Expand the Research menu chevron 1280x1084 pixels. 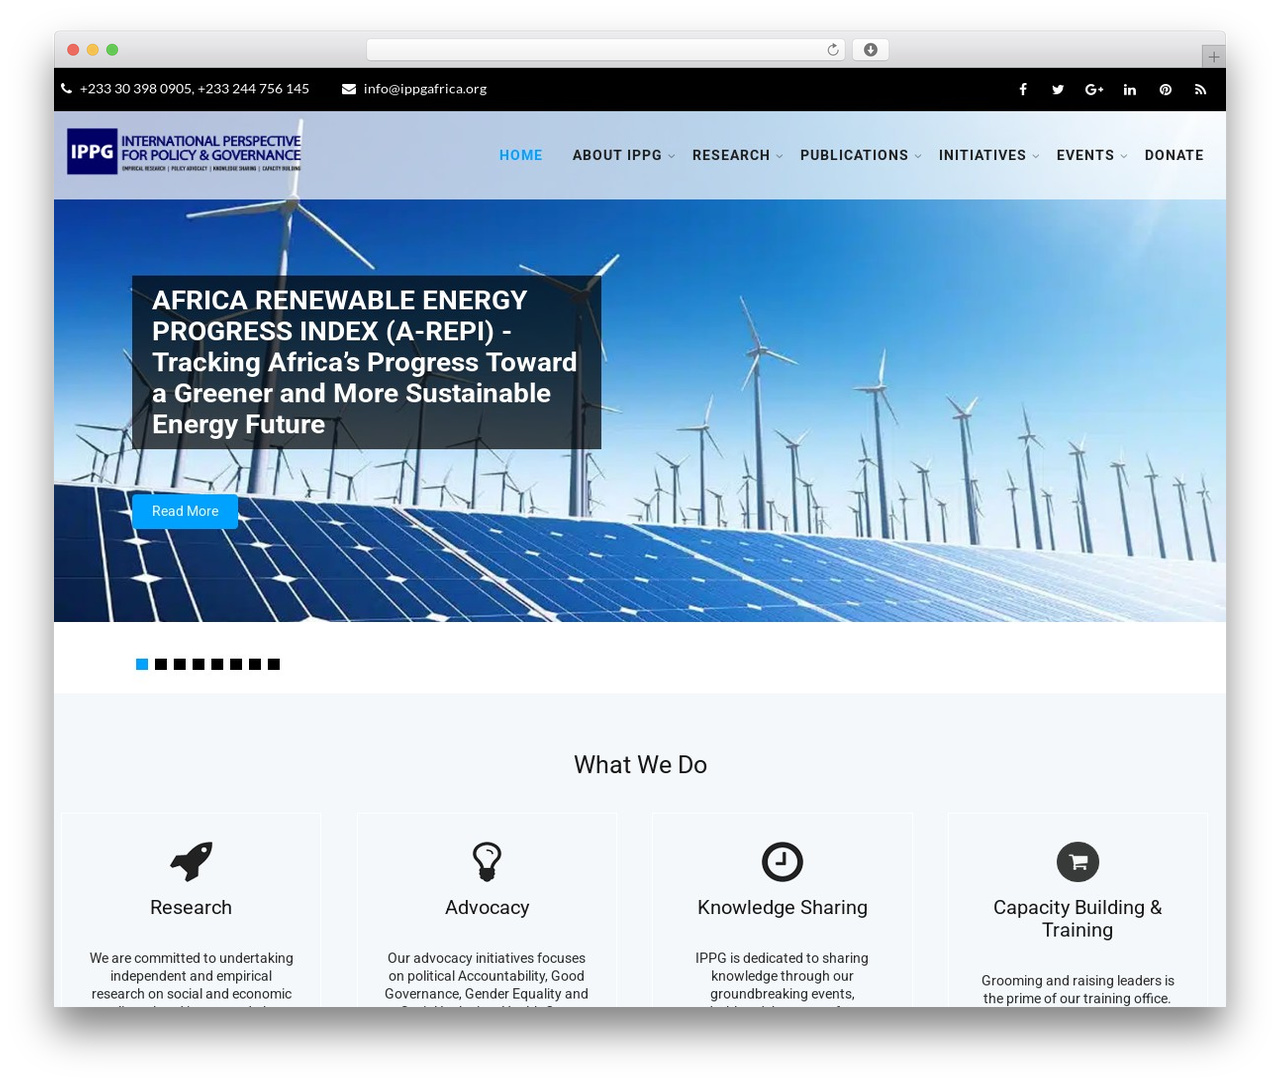point(779,156)
